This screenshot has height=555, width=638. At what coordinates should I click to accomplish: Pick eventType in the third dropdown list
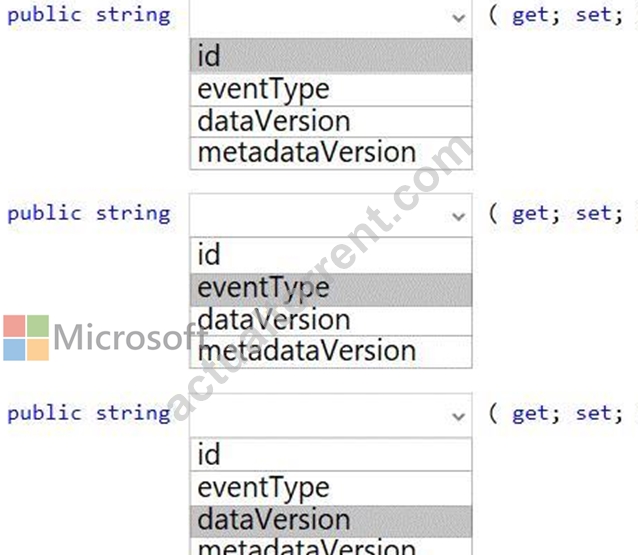pyautogui.click(x=331, y=488)
